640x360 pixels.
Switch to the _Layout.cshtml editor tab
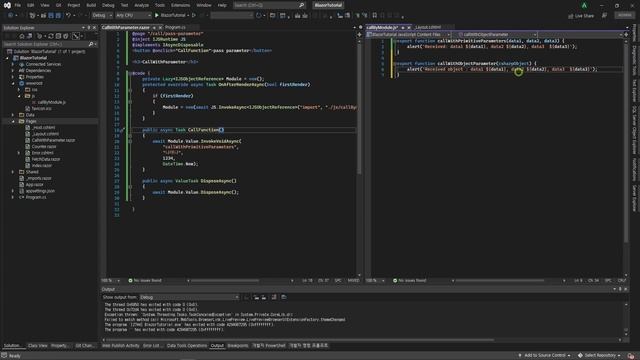tap(428, 27)
